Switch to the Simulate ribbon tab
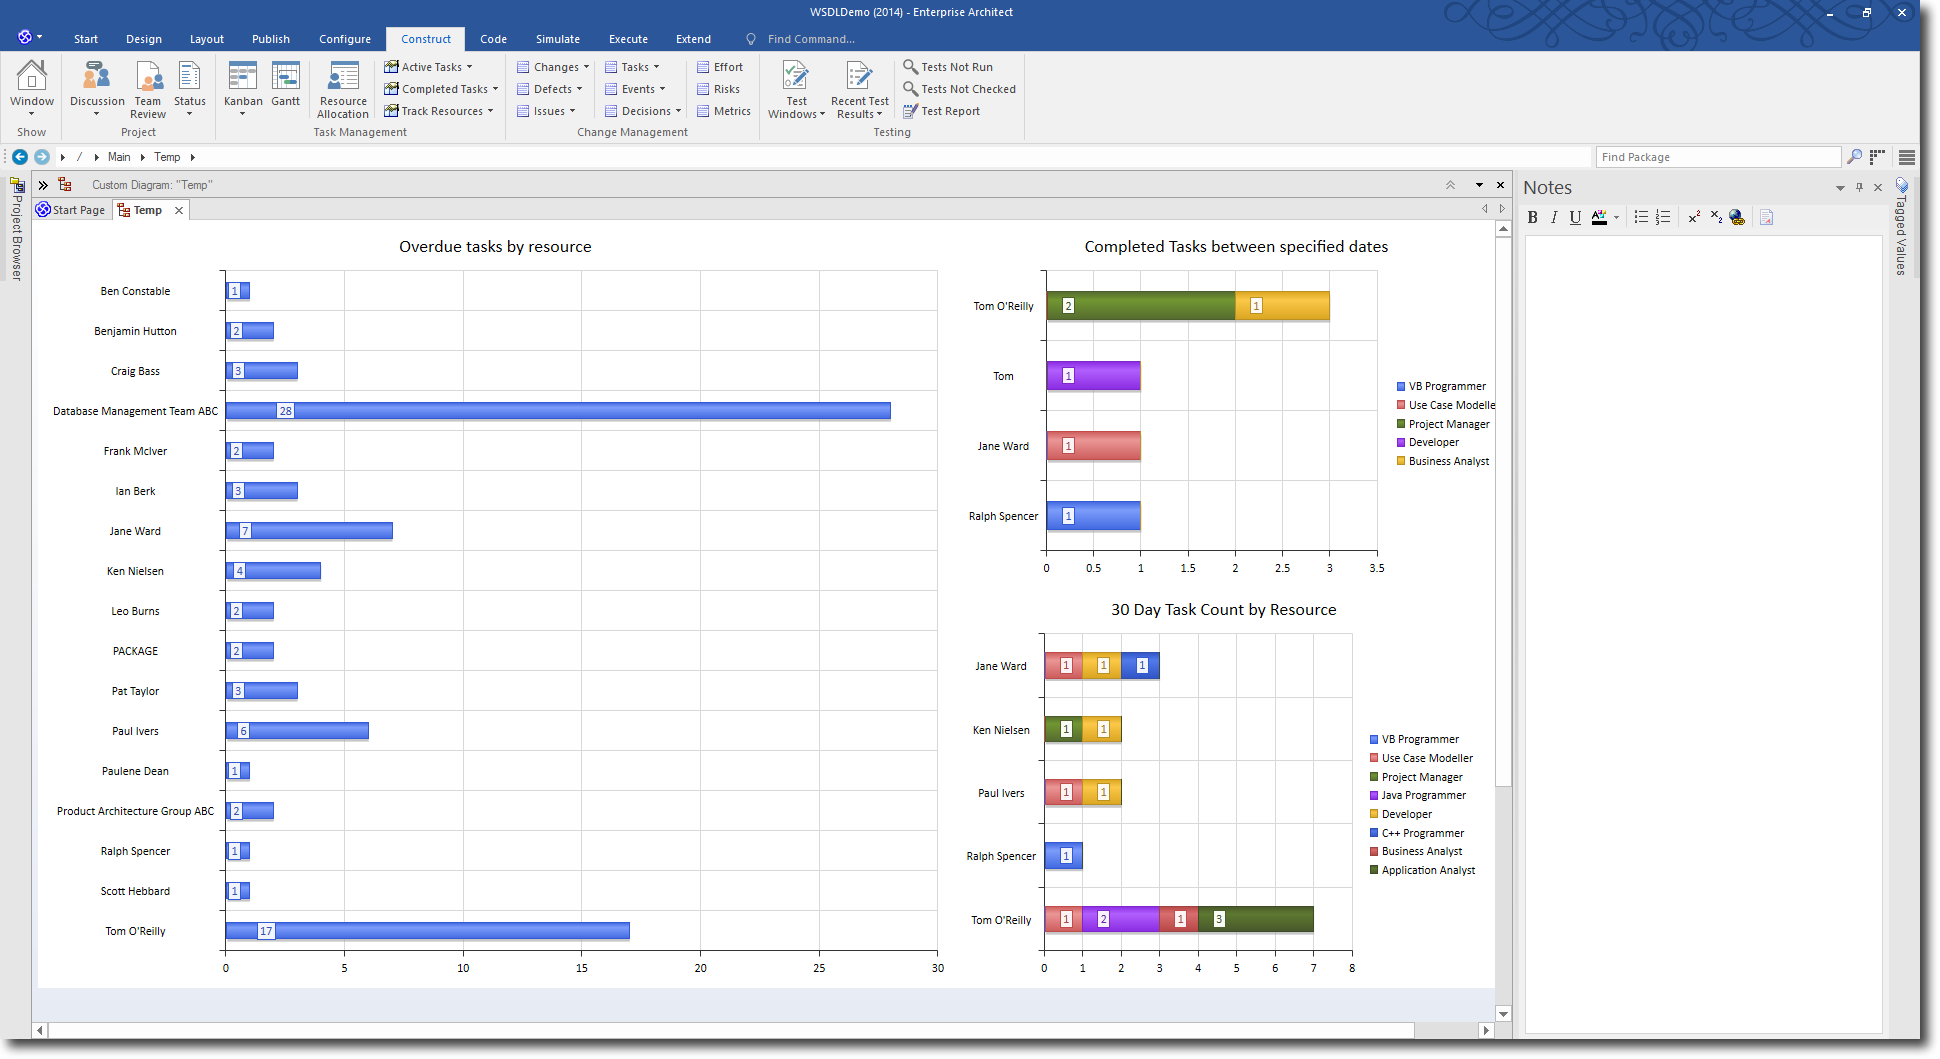The image size is (1940, 1059). coord(557,39)
